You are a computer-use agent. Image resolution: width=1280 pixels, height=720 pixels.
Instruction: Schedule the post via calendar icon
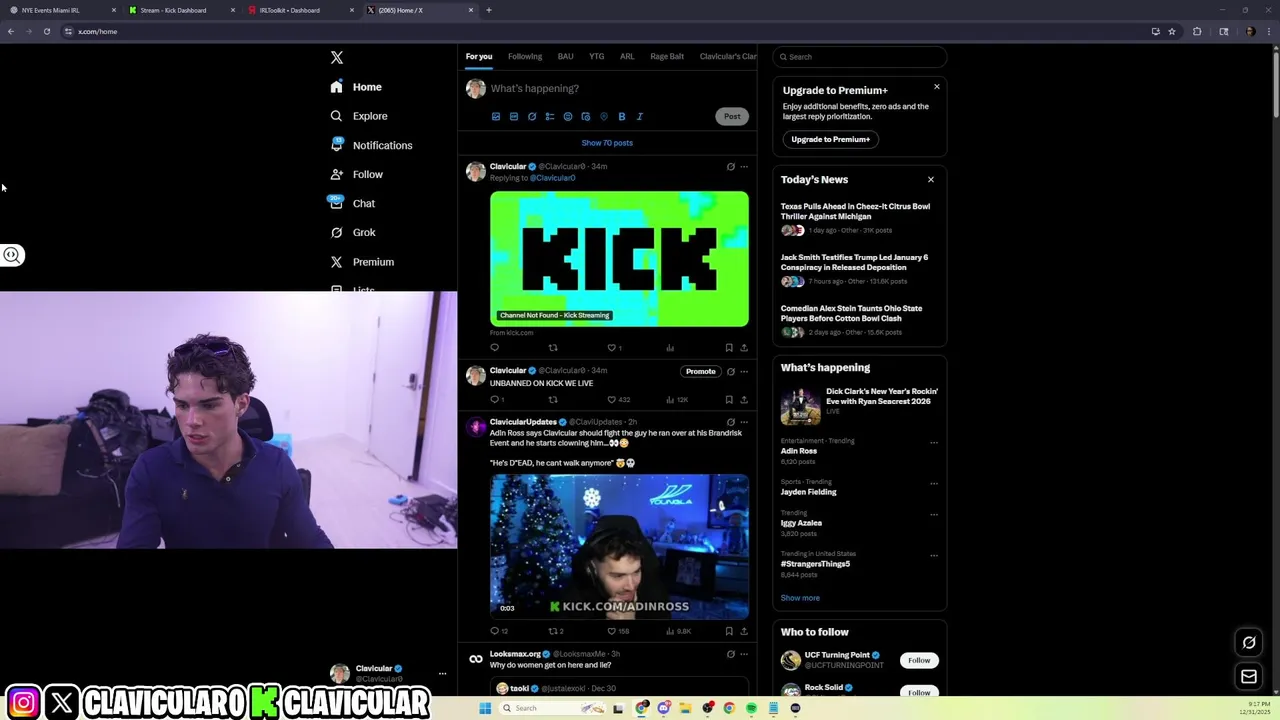586,116
